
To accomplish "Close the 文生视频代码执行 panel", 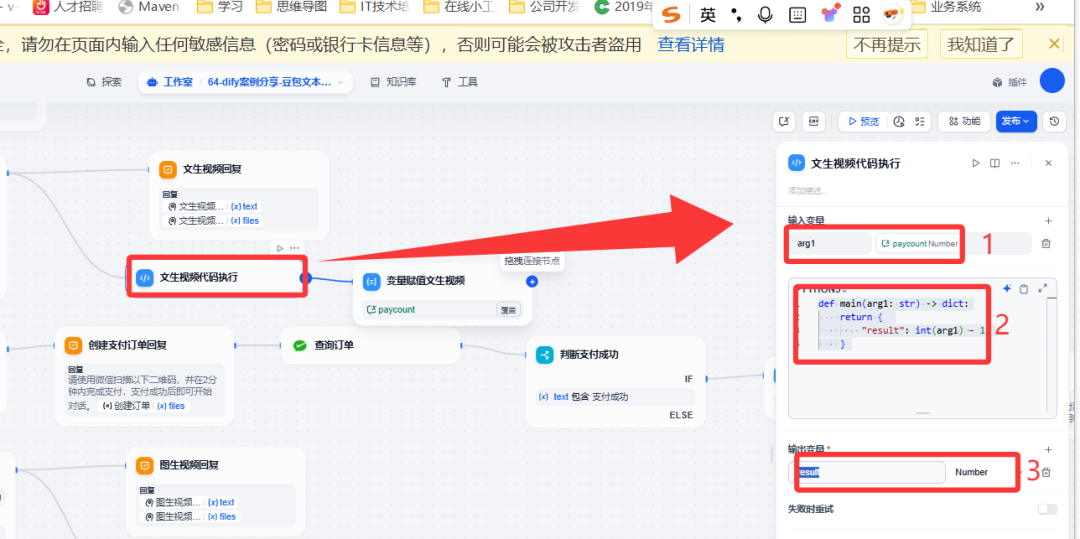I will coord(1048,163).
